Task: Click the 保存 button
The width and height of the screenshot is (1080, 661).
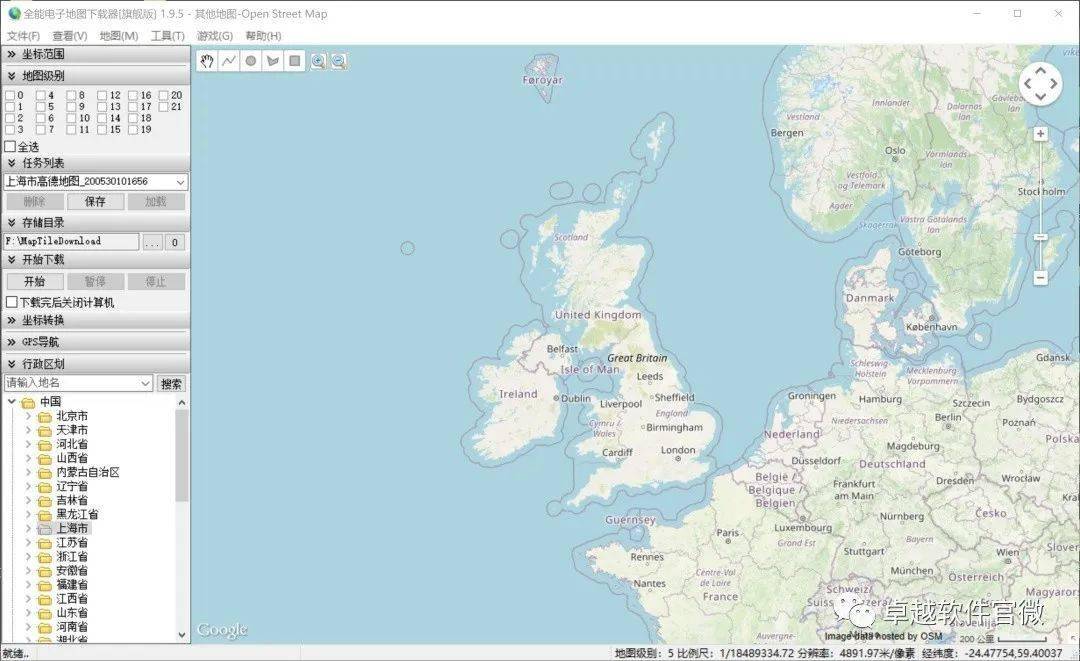Action: point(95,202)
